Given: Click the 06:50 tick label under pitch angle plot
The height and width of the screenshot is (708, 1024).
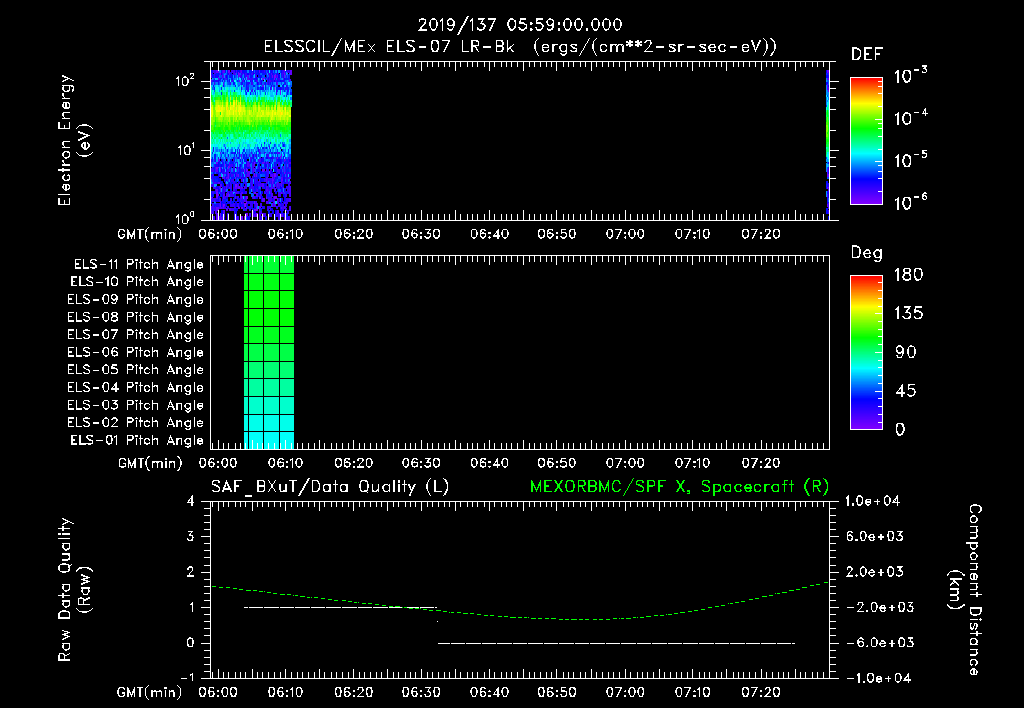Looking at the screenshot, I should click(557, 463).
